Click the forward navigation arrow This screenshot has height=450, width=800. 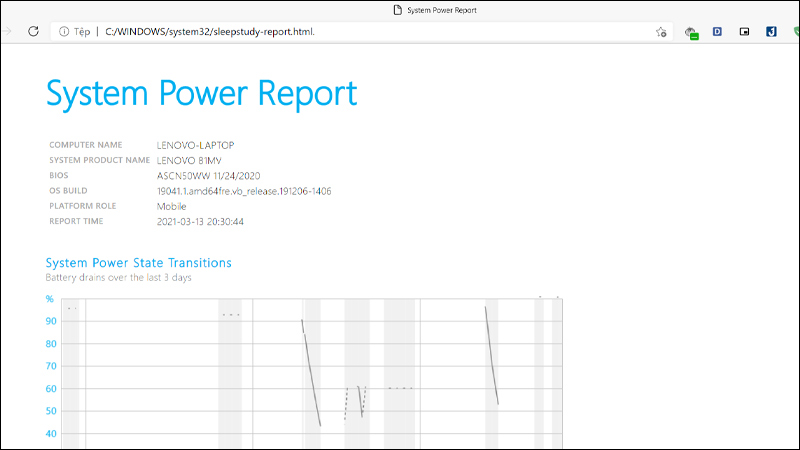(7, 32)
